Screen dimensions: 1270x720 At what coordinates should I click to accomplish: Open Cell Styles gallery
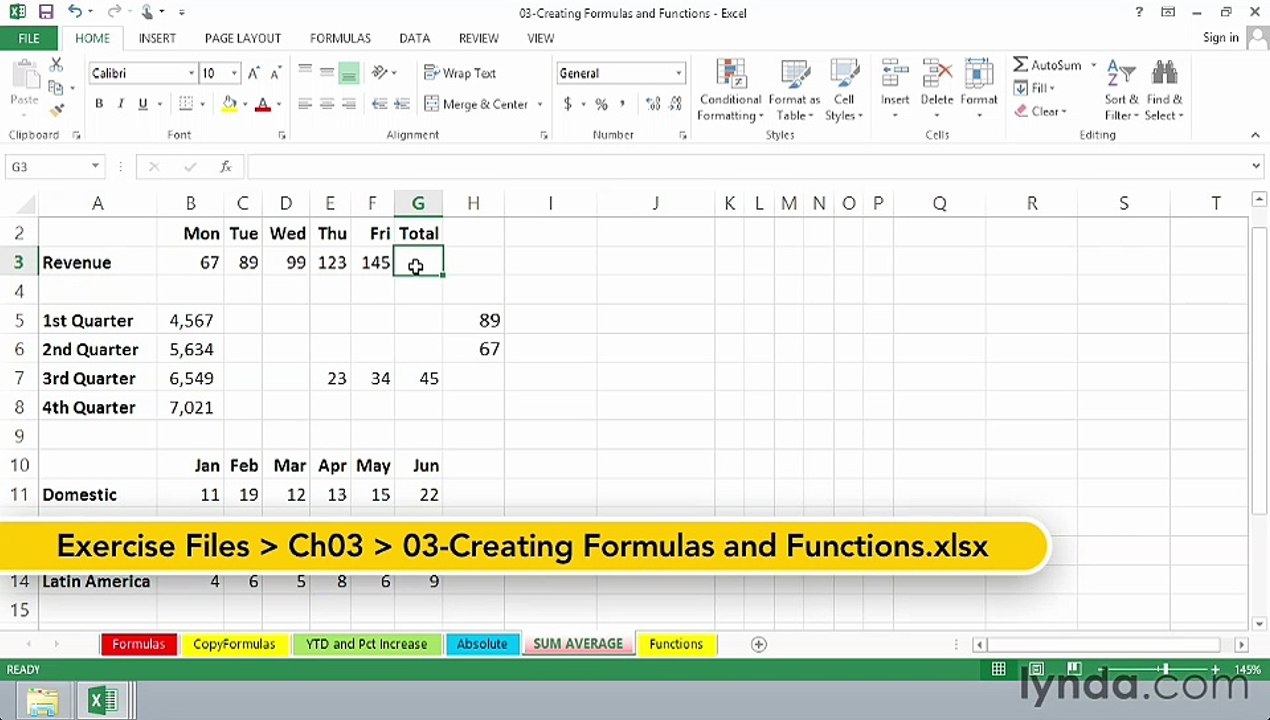coord(844,91)
